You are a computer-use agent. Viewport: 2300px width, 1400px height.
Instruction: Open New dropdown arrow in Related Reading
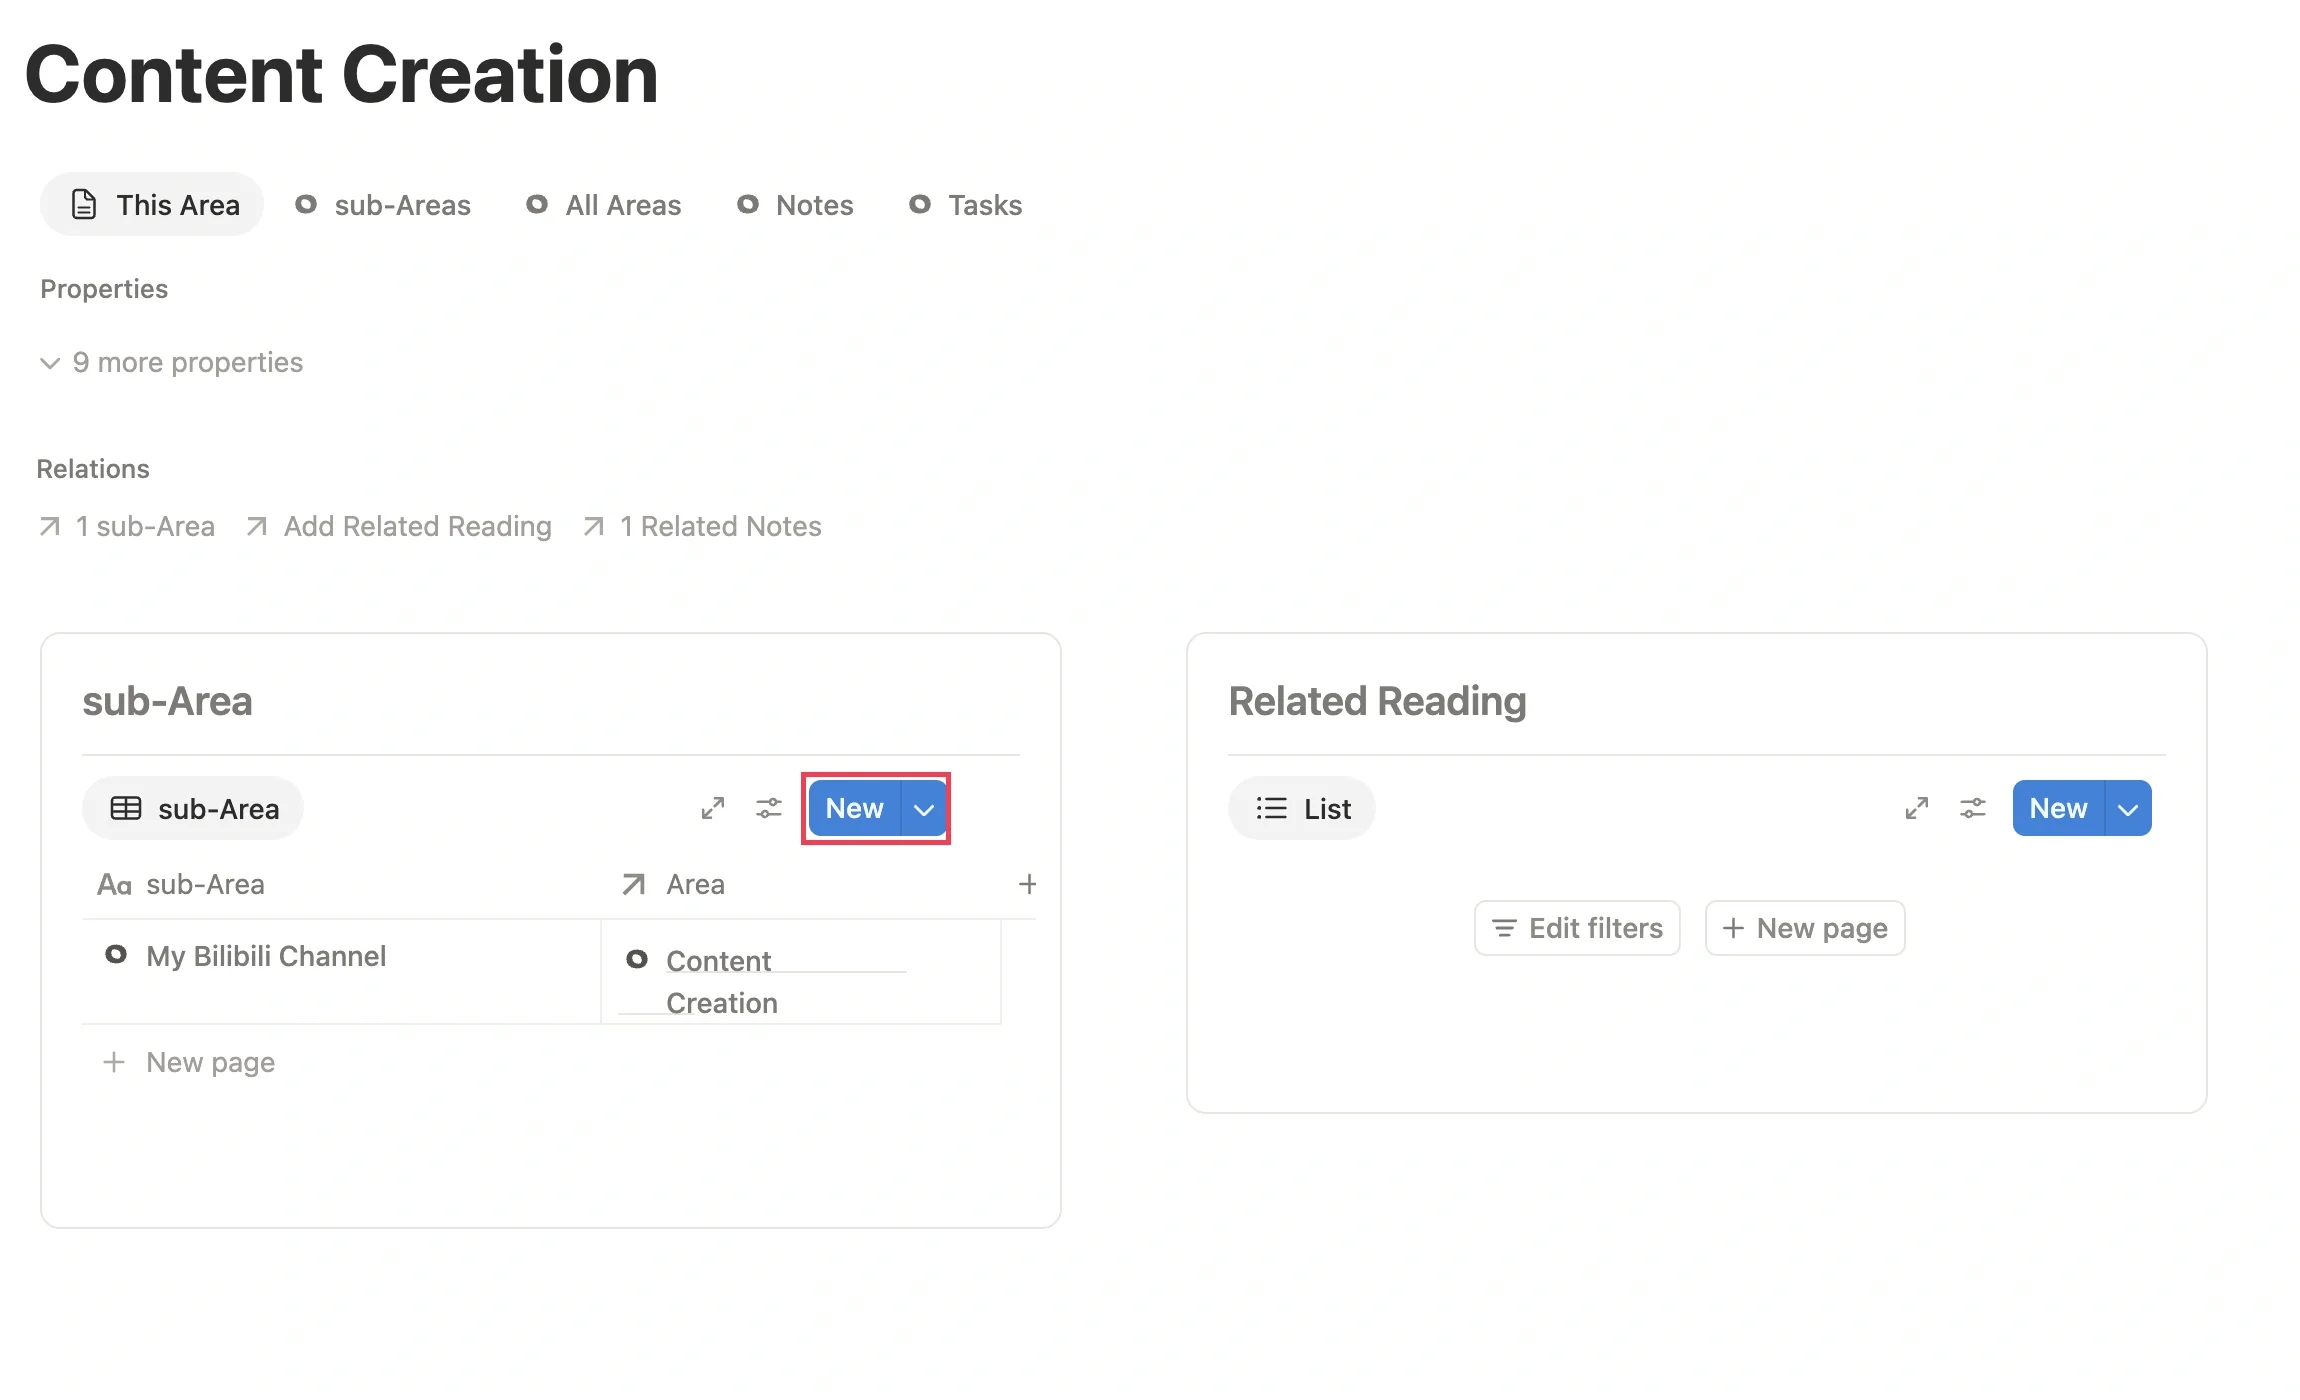coord(2128,808)
